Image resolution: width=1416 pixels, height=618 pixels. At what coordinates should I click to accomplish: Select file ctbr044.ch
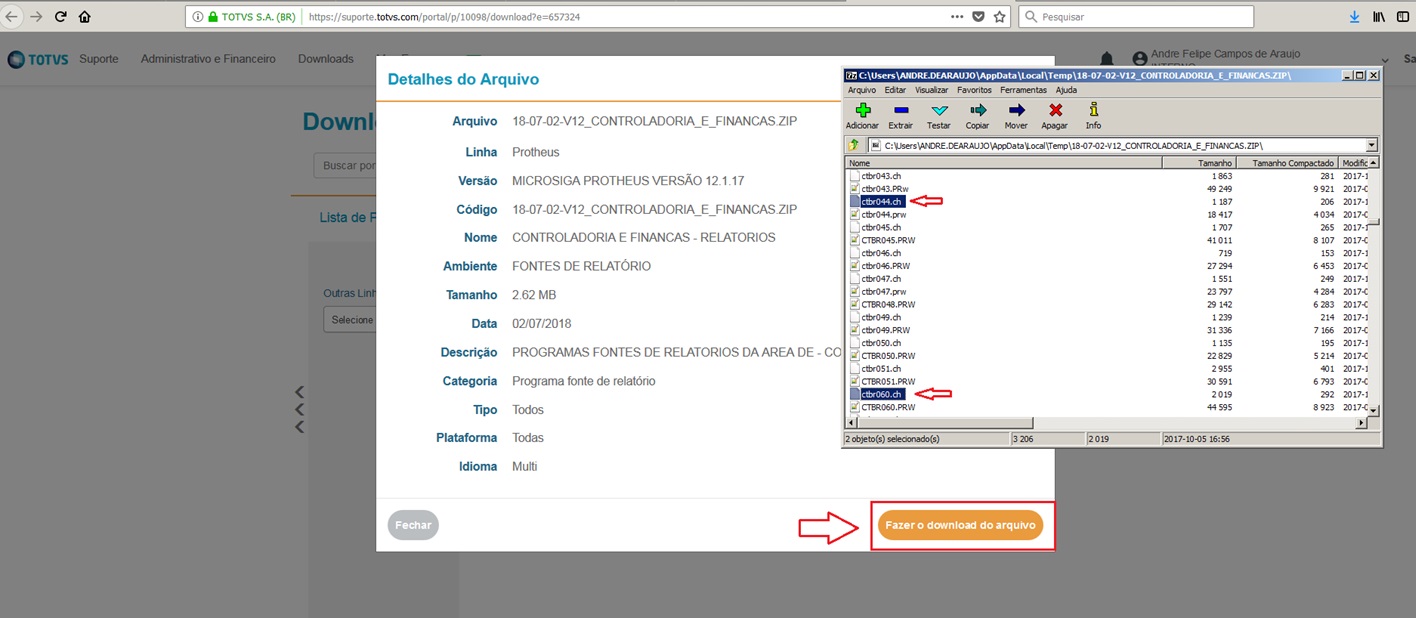(882, 201)
